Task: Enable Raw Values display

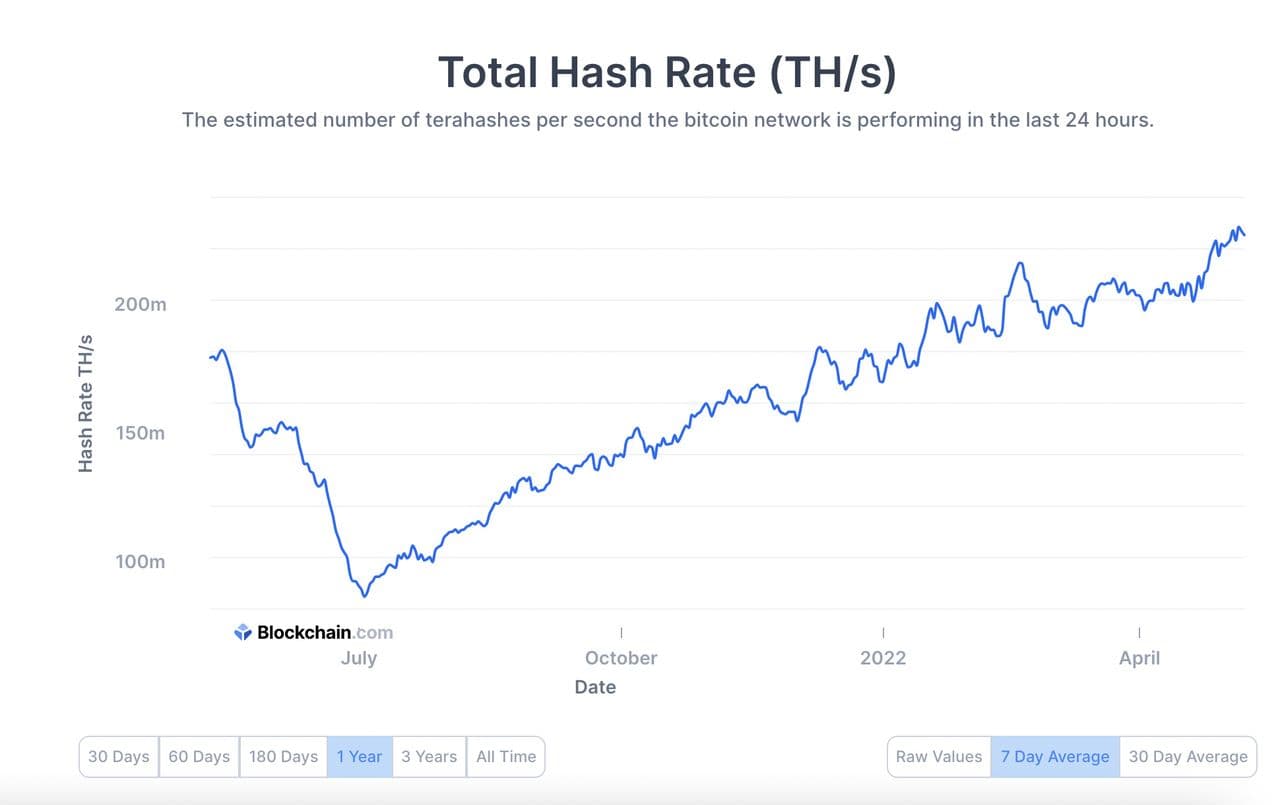Action: tap(939, 756)
